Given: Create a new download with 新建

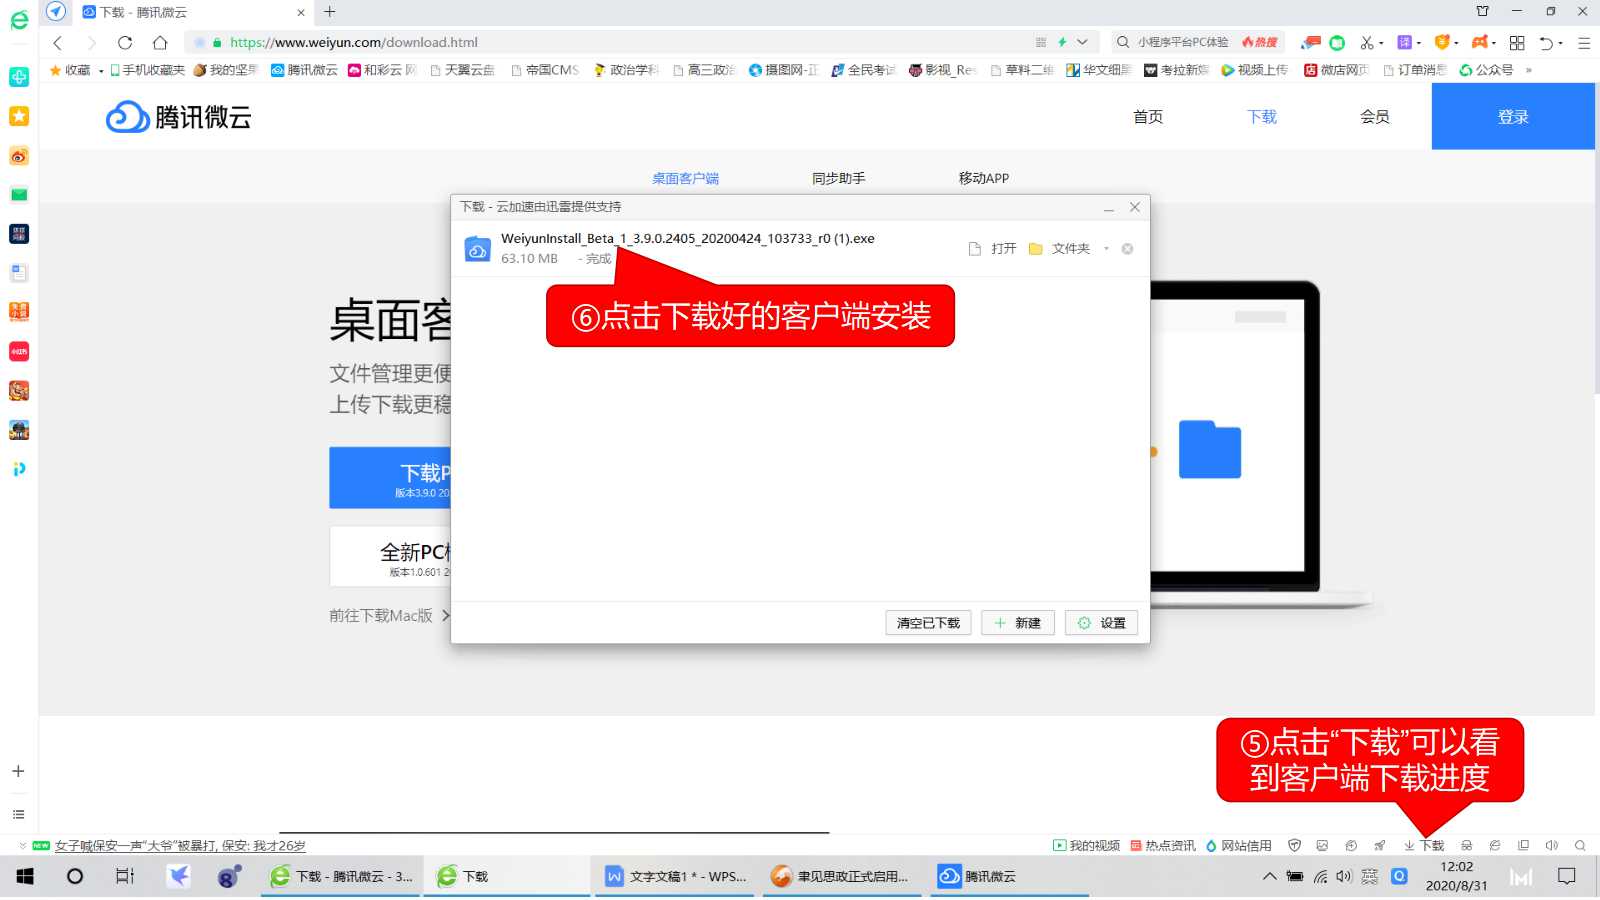Looking at the screenshot, I should point(1018,623).
